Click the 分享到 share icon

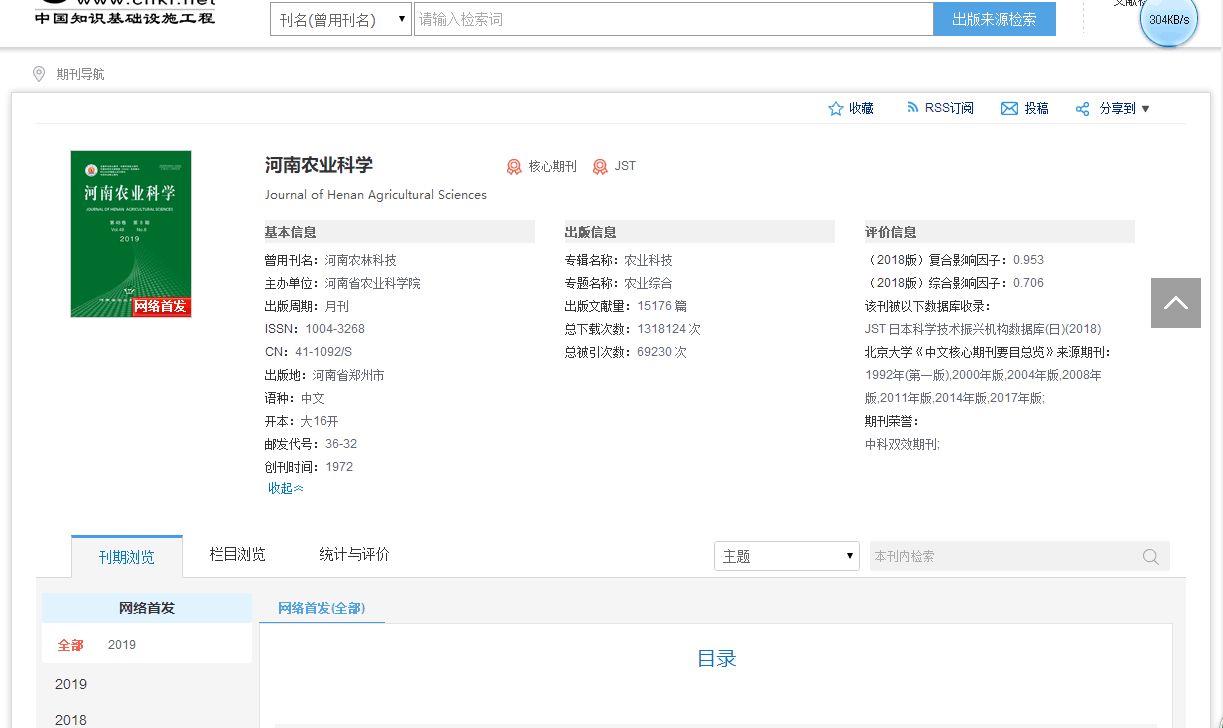(x=1082, y=109)
